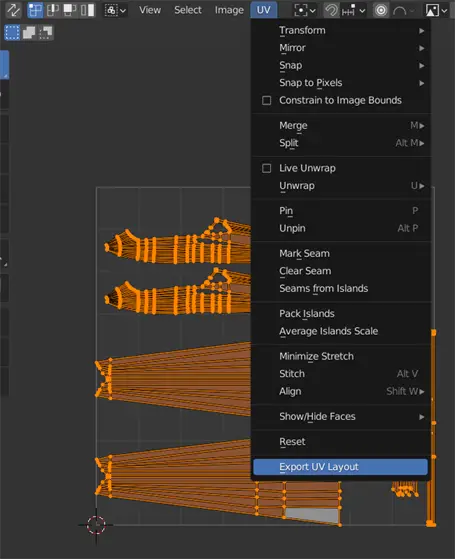The height and width of the screenshot is (559, 455).
Task: Click the 2D cursor crosshair
Action: pyautogui.click(x=96, y=525)
